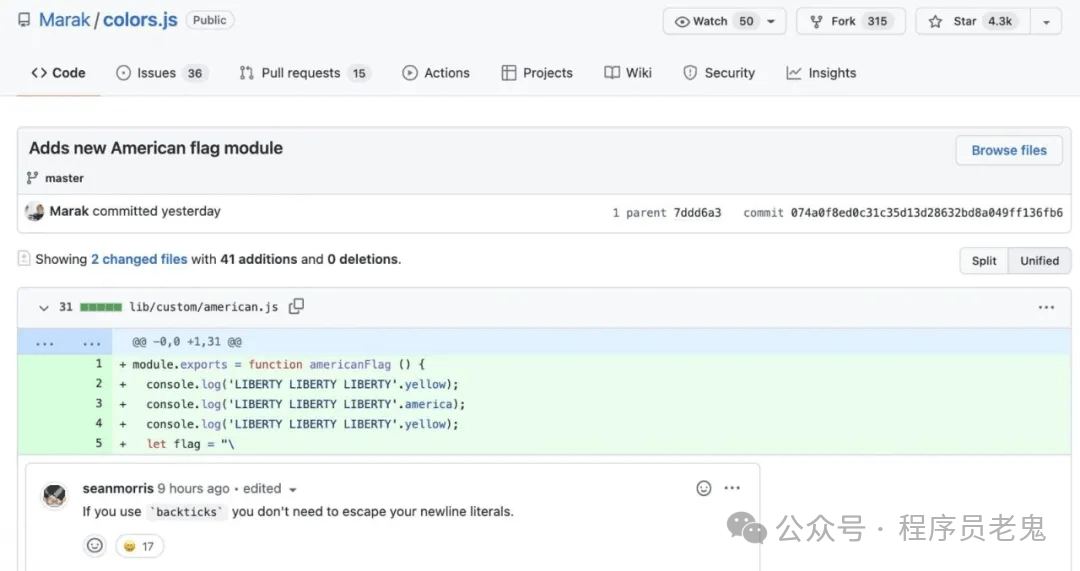This screenshot has height=571, width=1080.
Task: Fork the repository with the Fork button
Action: (851, 21)
